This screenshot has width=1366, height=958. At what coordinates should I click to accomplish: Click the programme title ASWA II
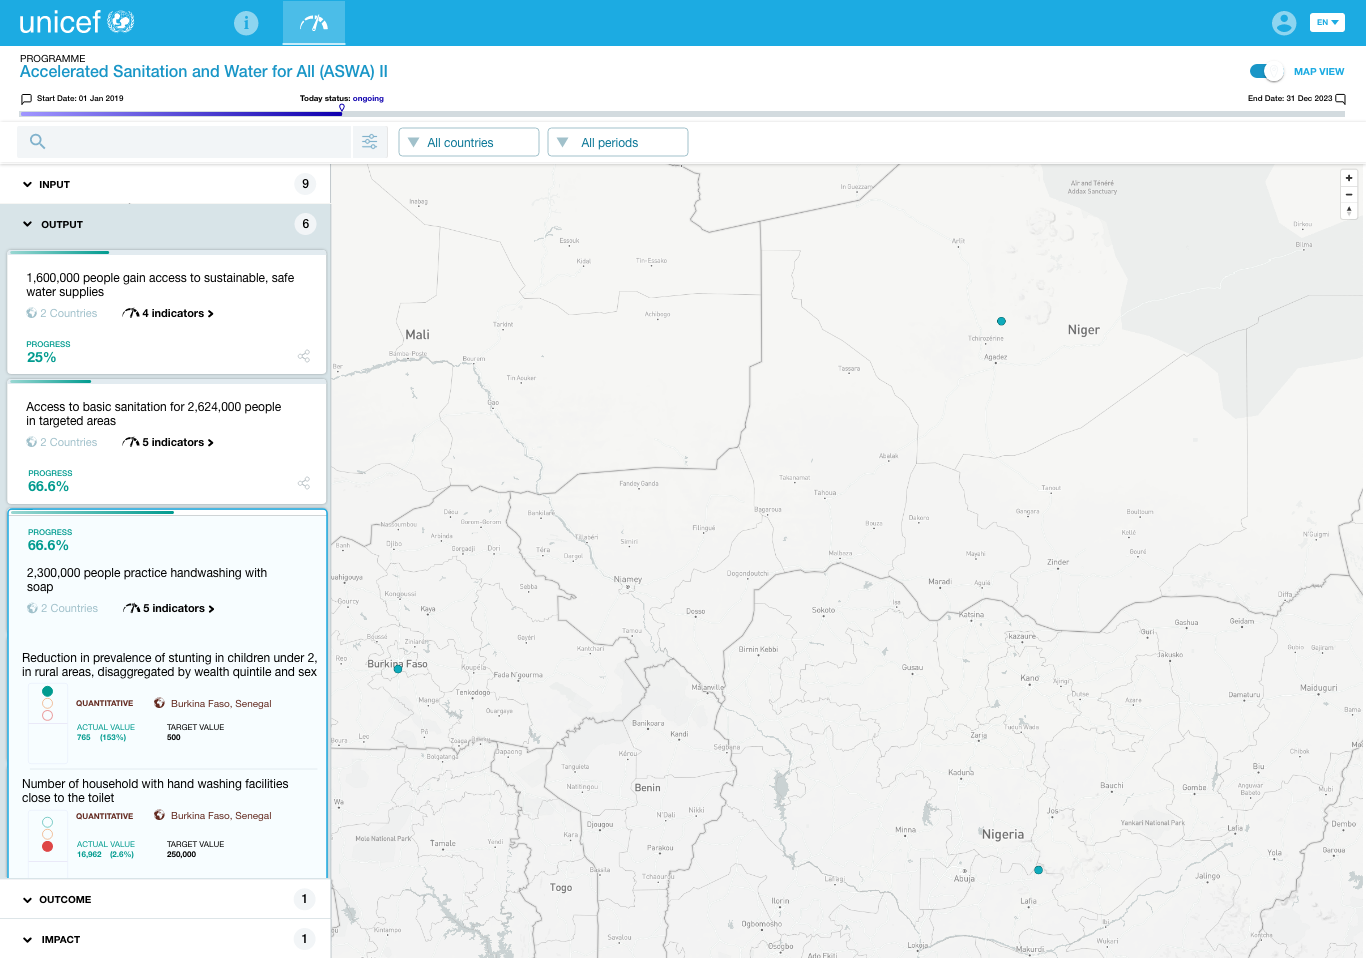coord(204,72)
